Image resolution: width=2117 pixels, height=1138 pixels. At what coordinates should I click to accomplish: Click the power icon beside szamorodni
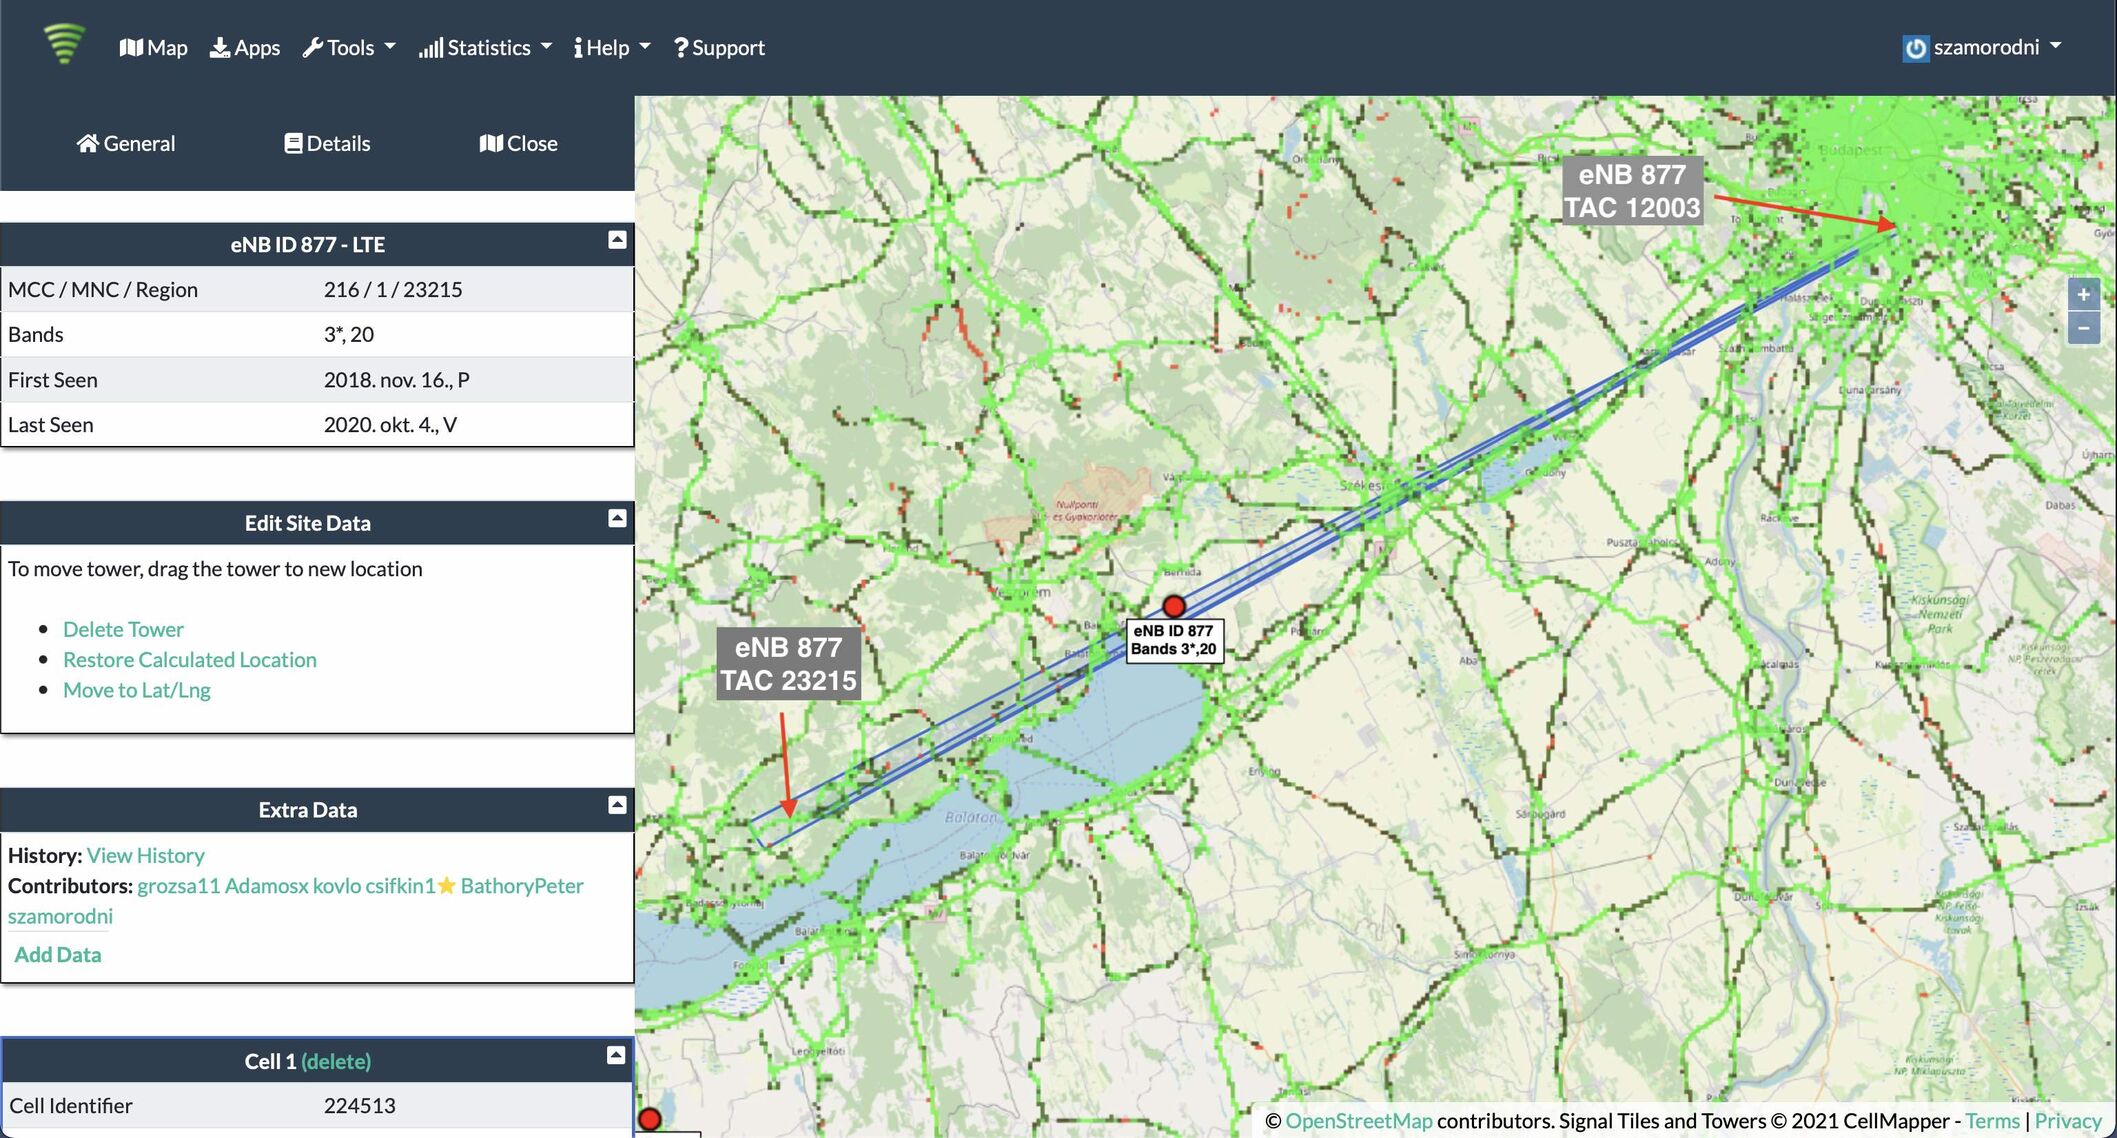point(1915,48)
